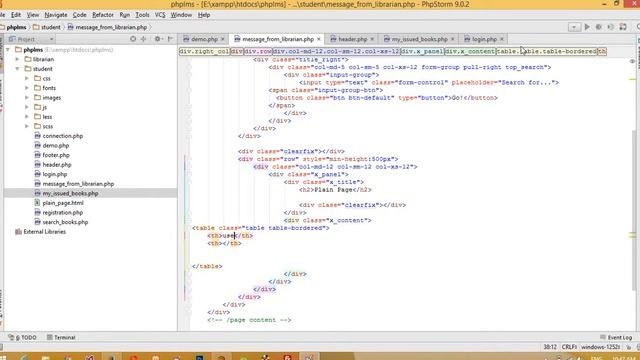Image resolution: width=640 pixels, height=360 pixels.
Task: Click the CRLF line separator status
Action: pyautogui.click(x=569, y=347)
